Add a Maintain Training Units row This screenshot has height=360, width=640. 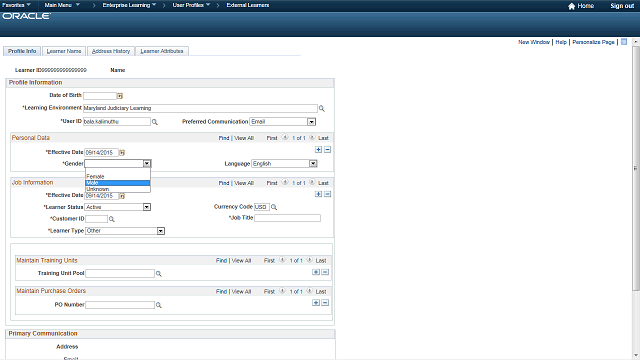(x=316, y=272)
